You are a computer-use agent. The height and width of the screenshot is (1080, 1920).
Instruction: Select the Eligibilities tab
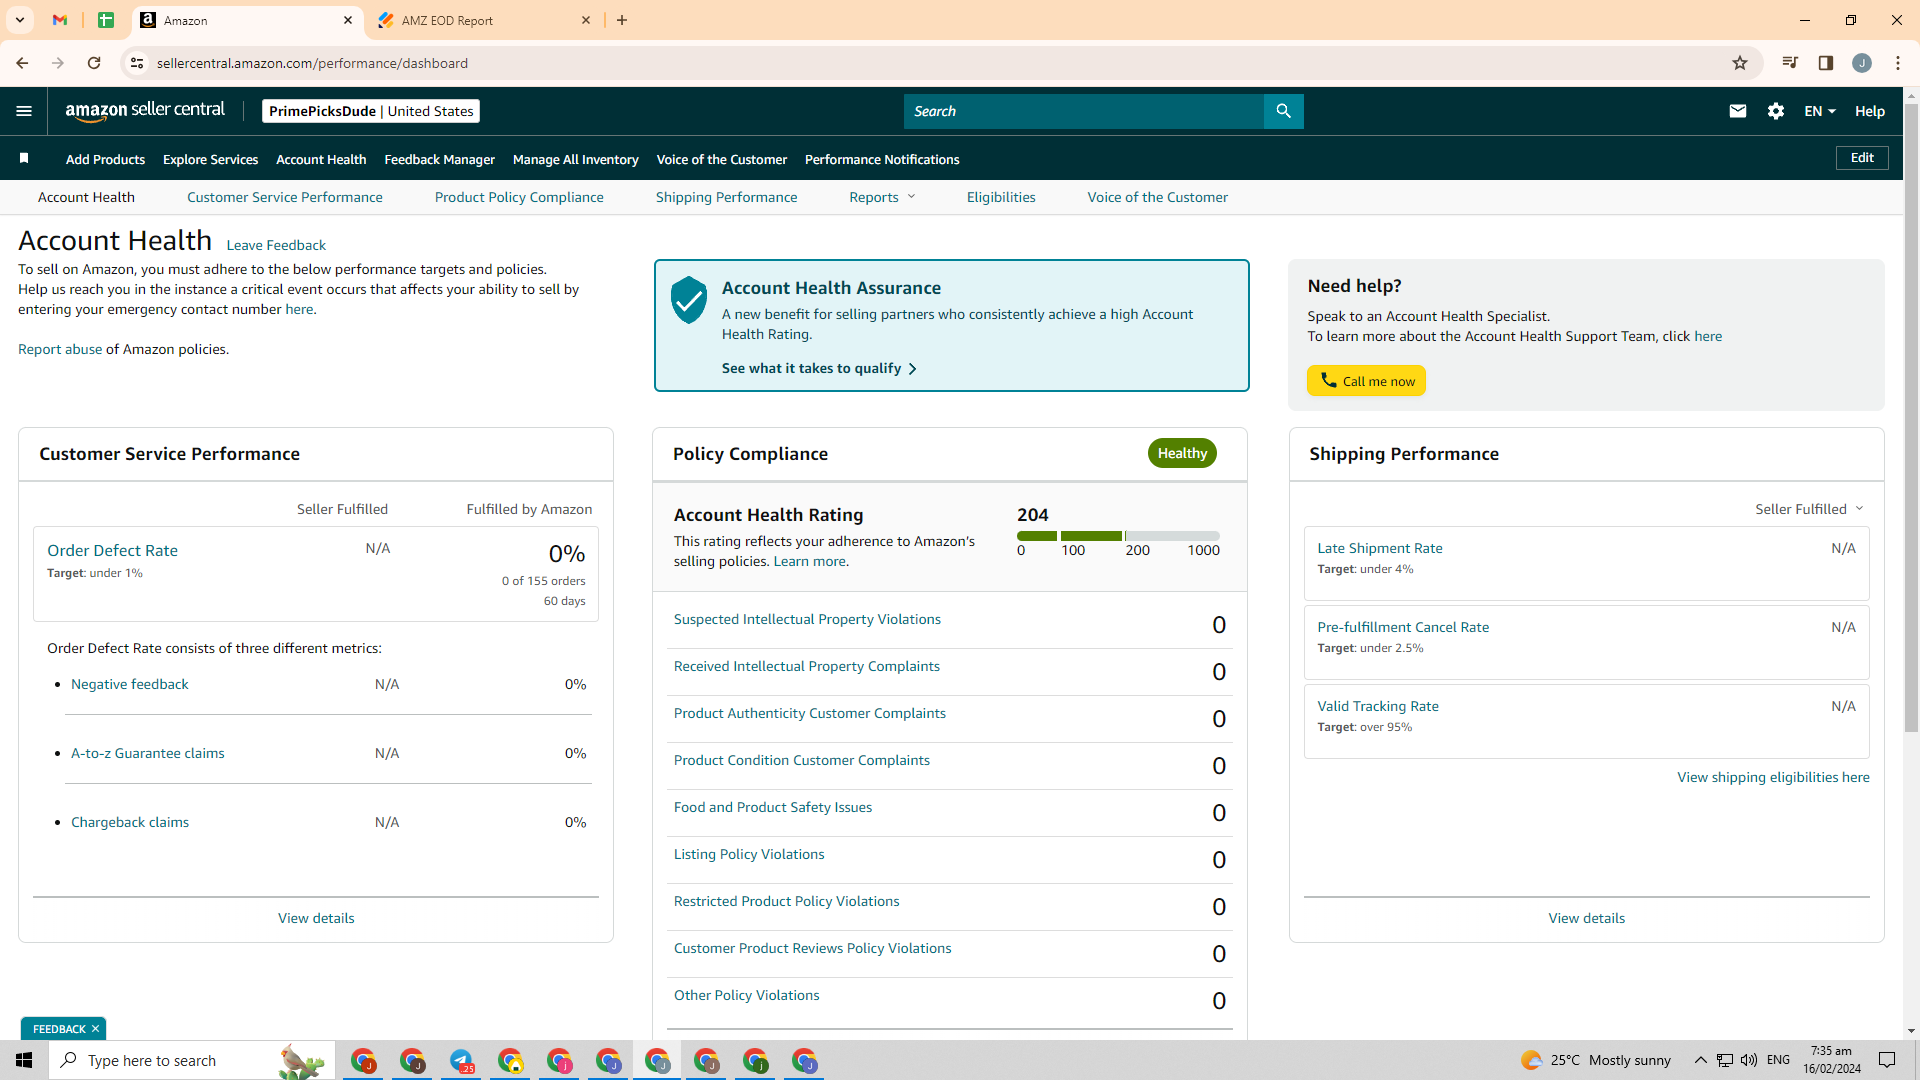pos(1001,197)
